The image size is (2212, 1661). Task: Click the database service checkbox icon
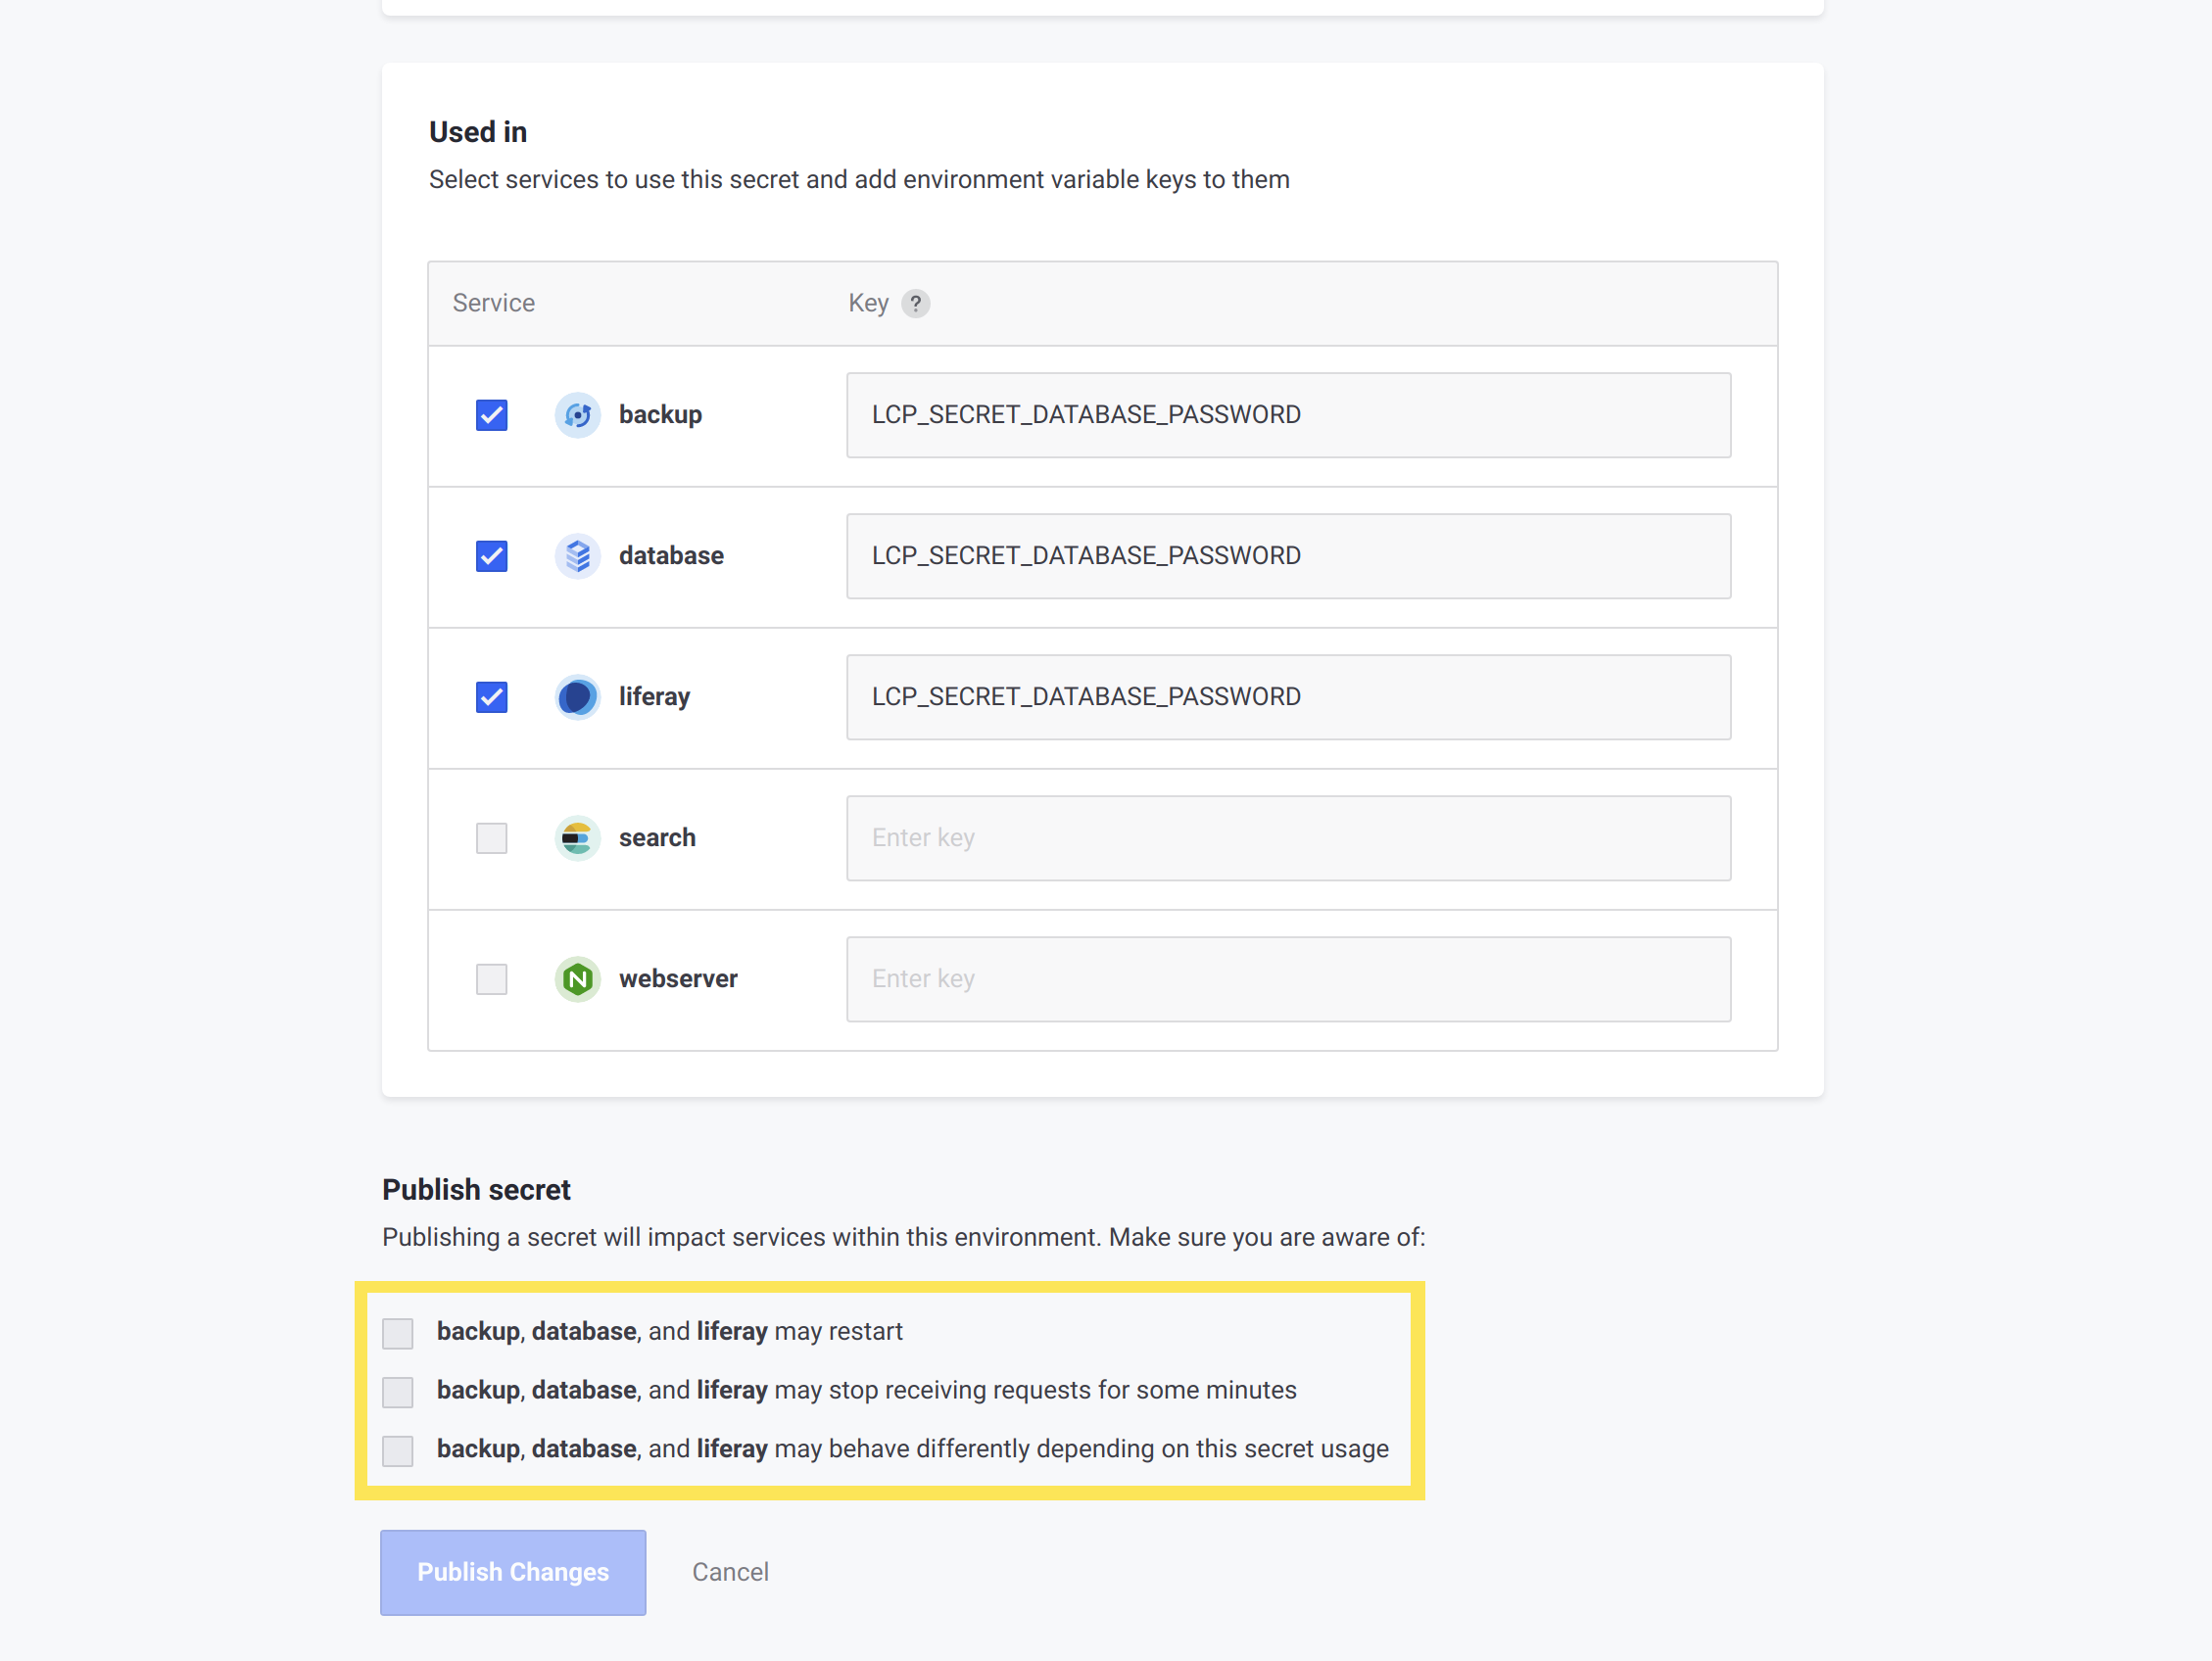click(x=490, y=555)
